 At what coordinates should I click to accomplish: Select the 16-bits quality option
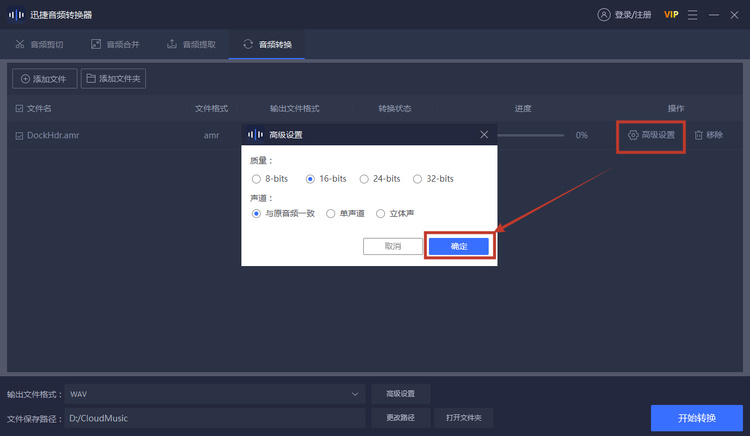click(326, 179)
